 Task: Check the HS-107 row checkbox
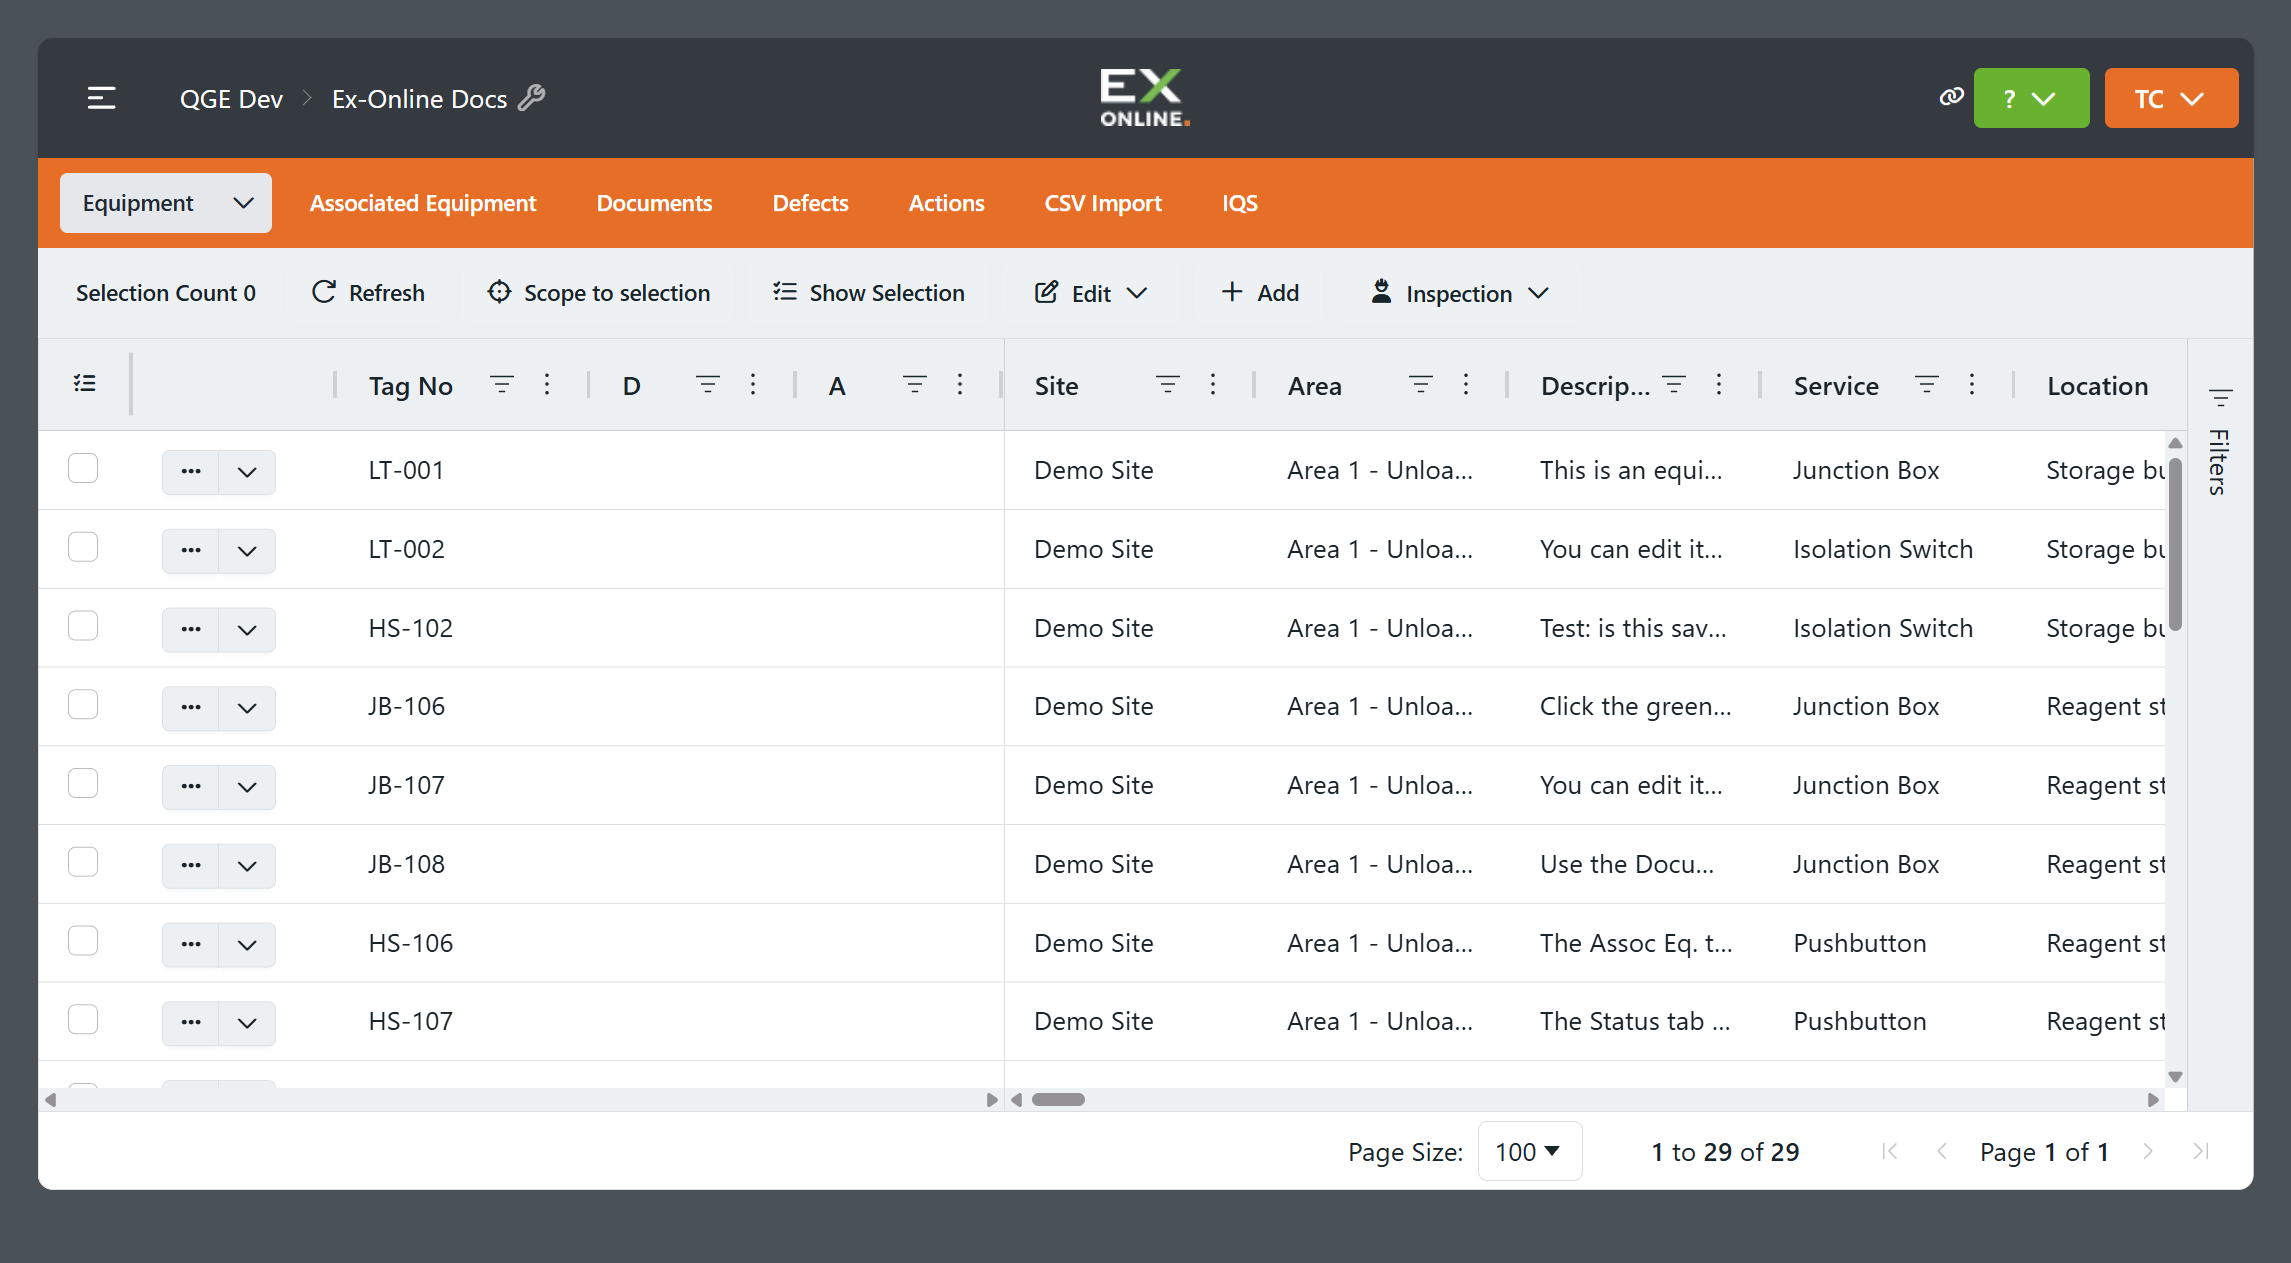(x=83, y=1020)
